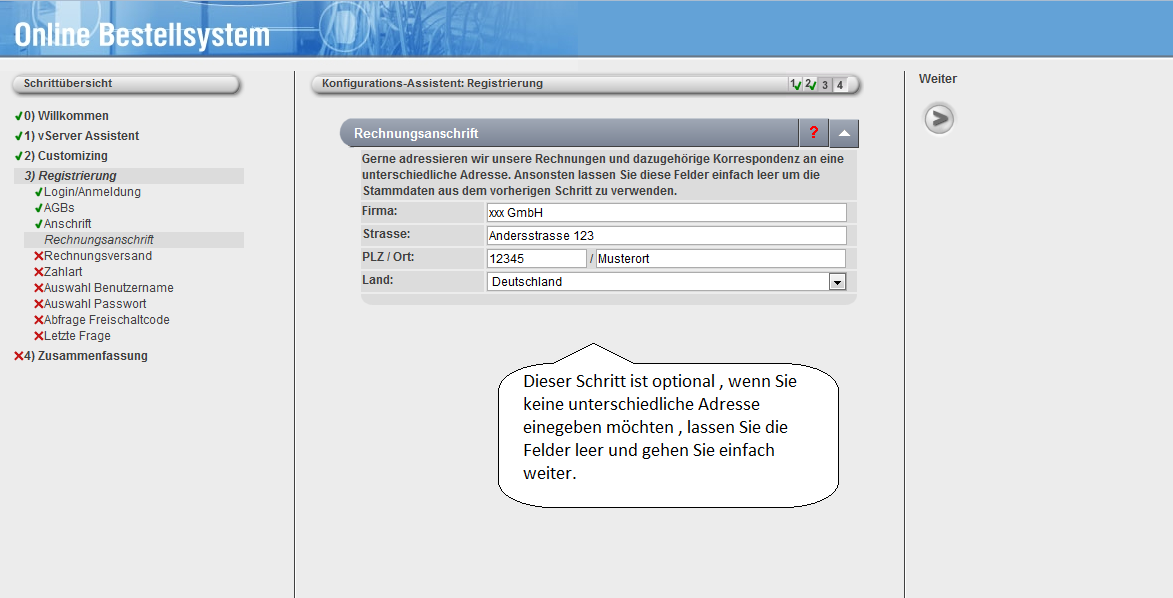
Task: Open the Login/Anmeldung substep
Action: click(92, 192)
